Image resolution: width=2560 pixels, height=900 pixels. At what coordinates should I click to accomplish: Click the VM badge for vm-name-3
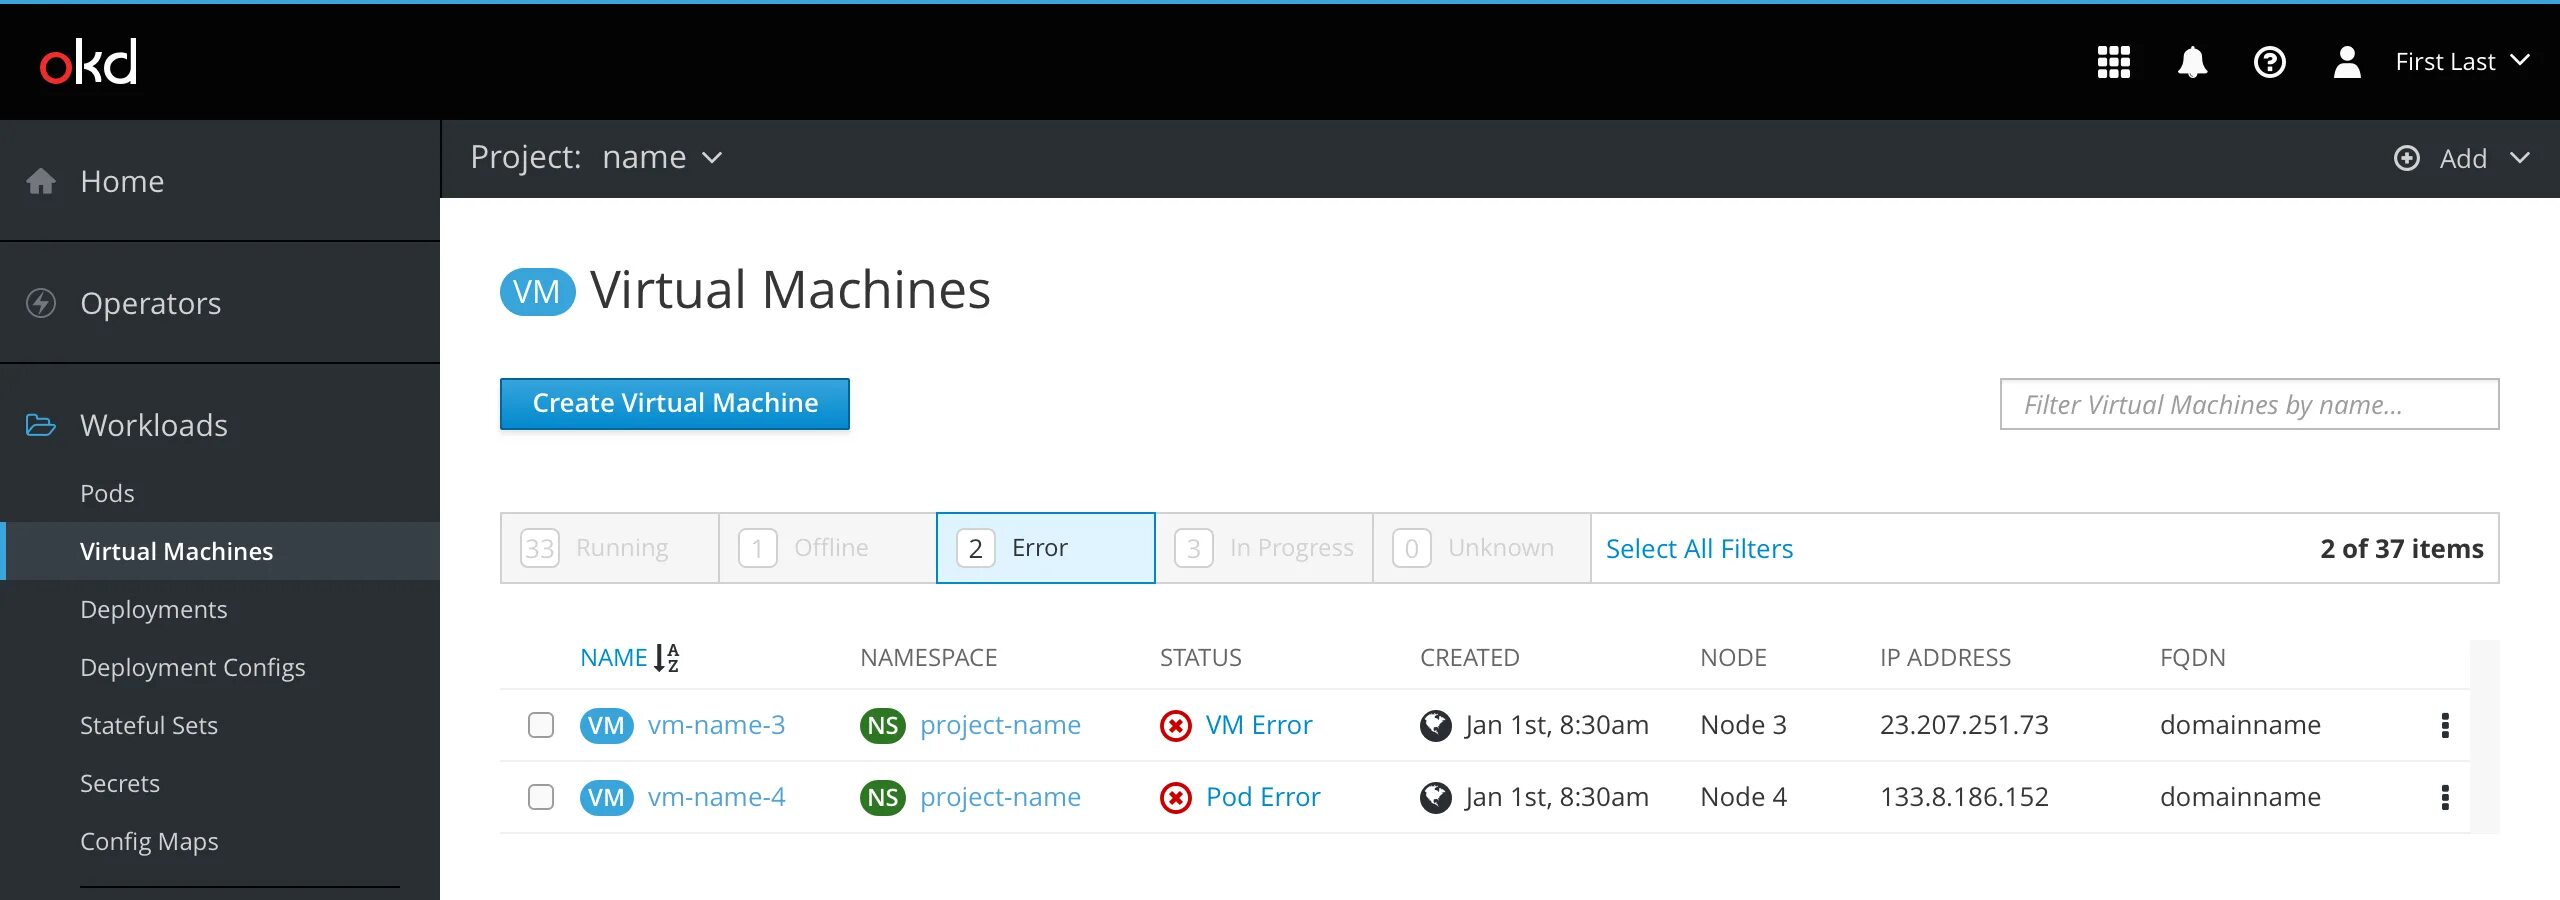[x=606, y=725]
